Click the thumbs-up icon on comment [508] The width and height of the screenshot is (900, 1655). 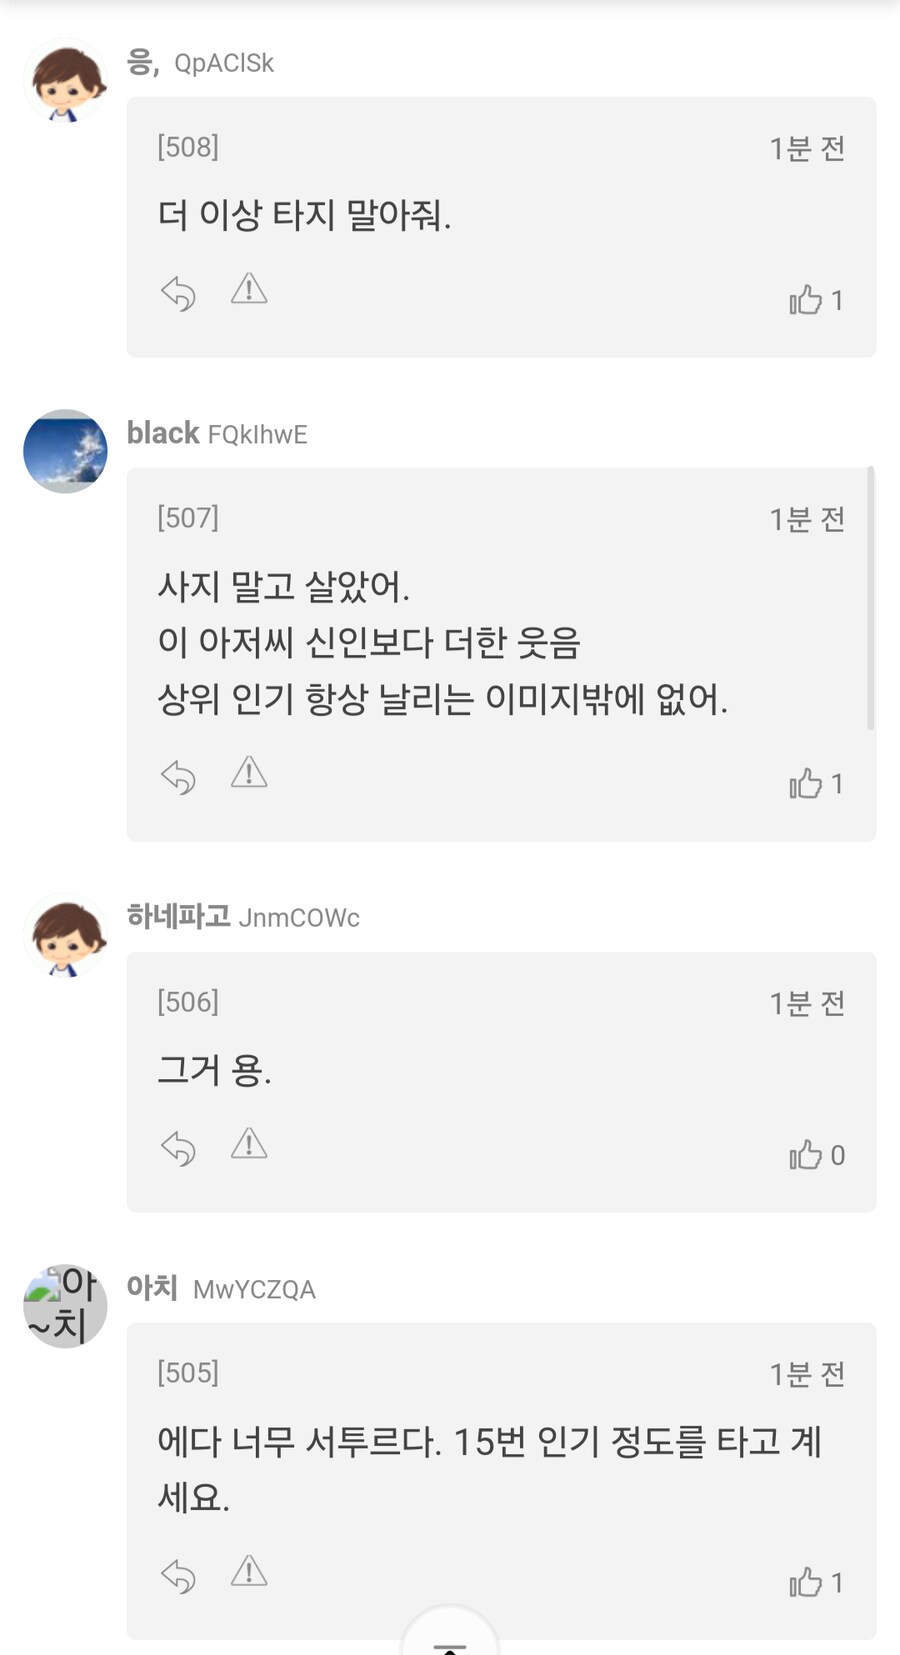tap(806, 299)
